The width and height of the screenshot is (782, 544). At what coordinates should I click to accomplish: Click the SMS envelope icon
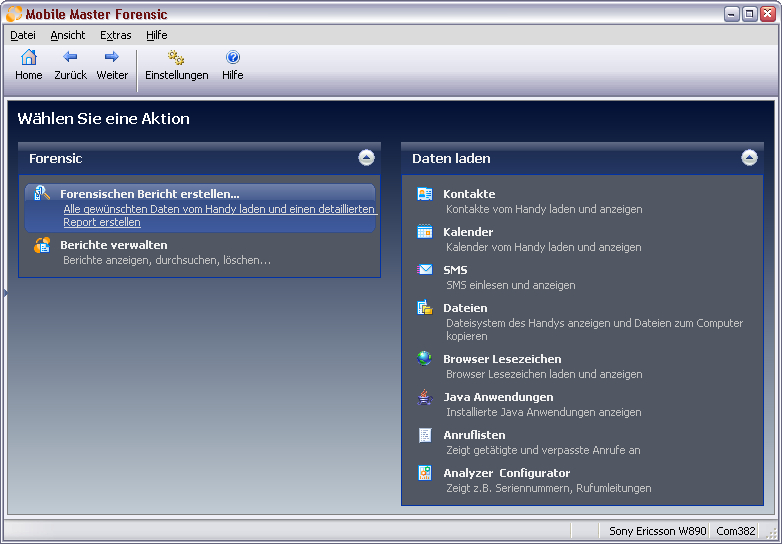pyautogui.click(x=425, y=270)
